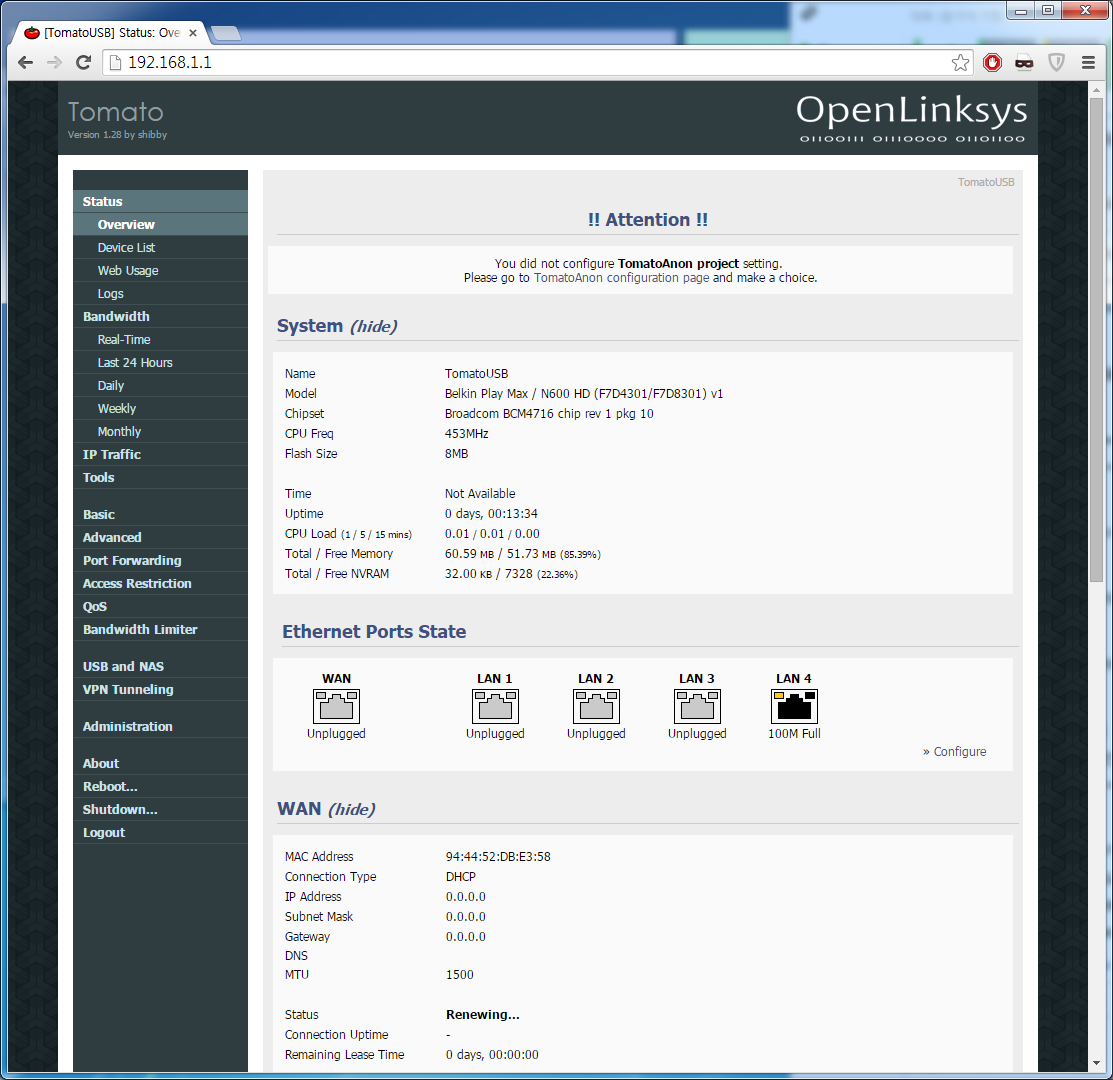Open the red stop-sign extension icon
Screen dimensions: 1113x1080
(992, 62)
